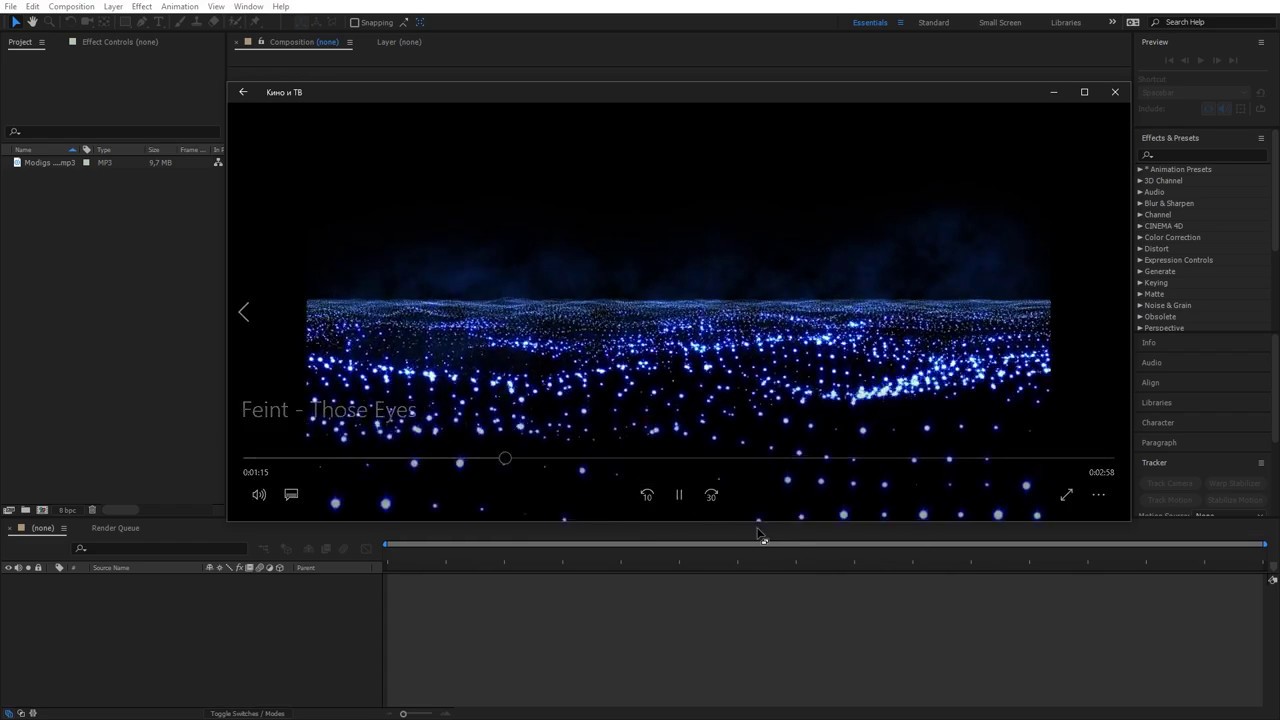Image resolution: width=1280 pixels, height=720 pixels.
Task: Create new composition from Project panel
Action: [x=42, y=510]
